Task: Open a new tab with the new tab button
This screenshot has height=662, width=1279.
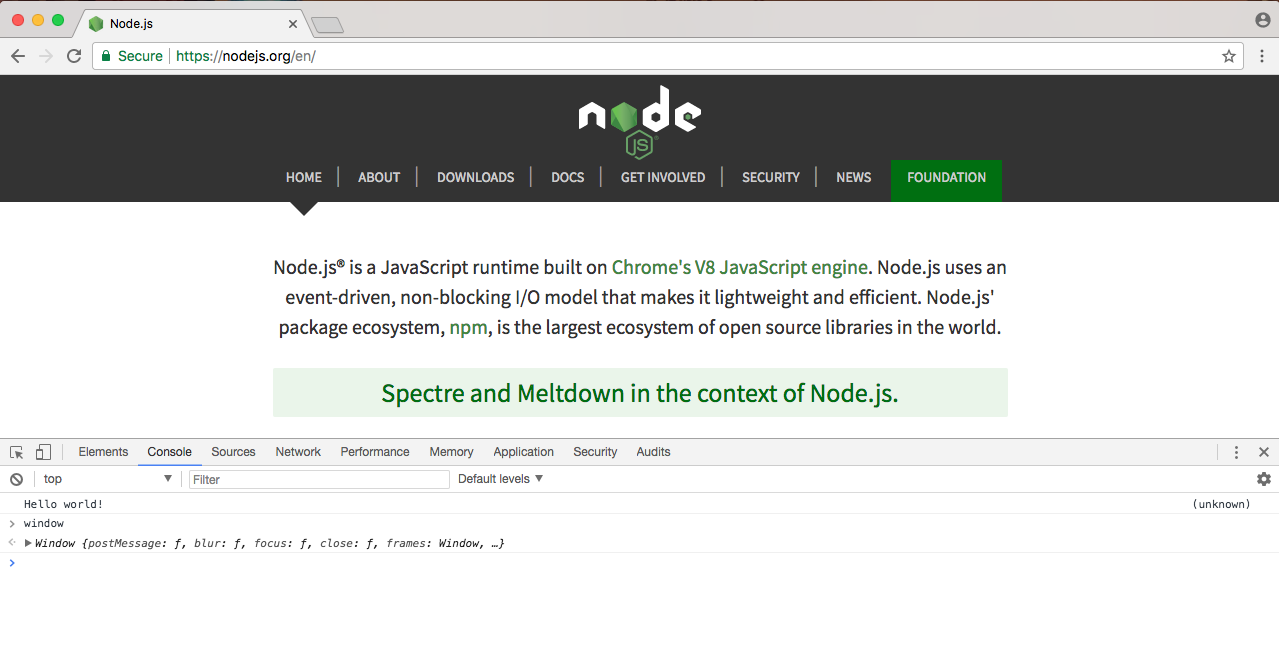Action: click(x=327, y=25)
